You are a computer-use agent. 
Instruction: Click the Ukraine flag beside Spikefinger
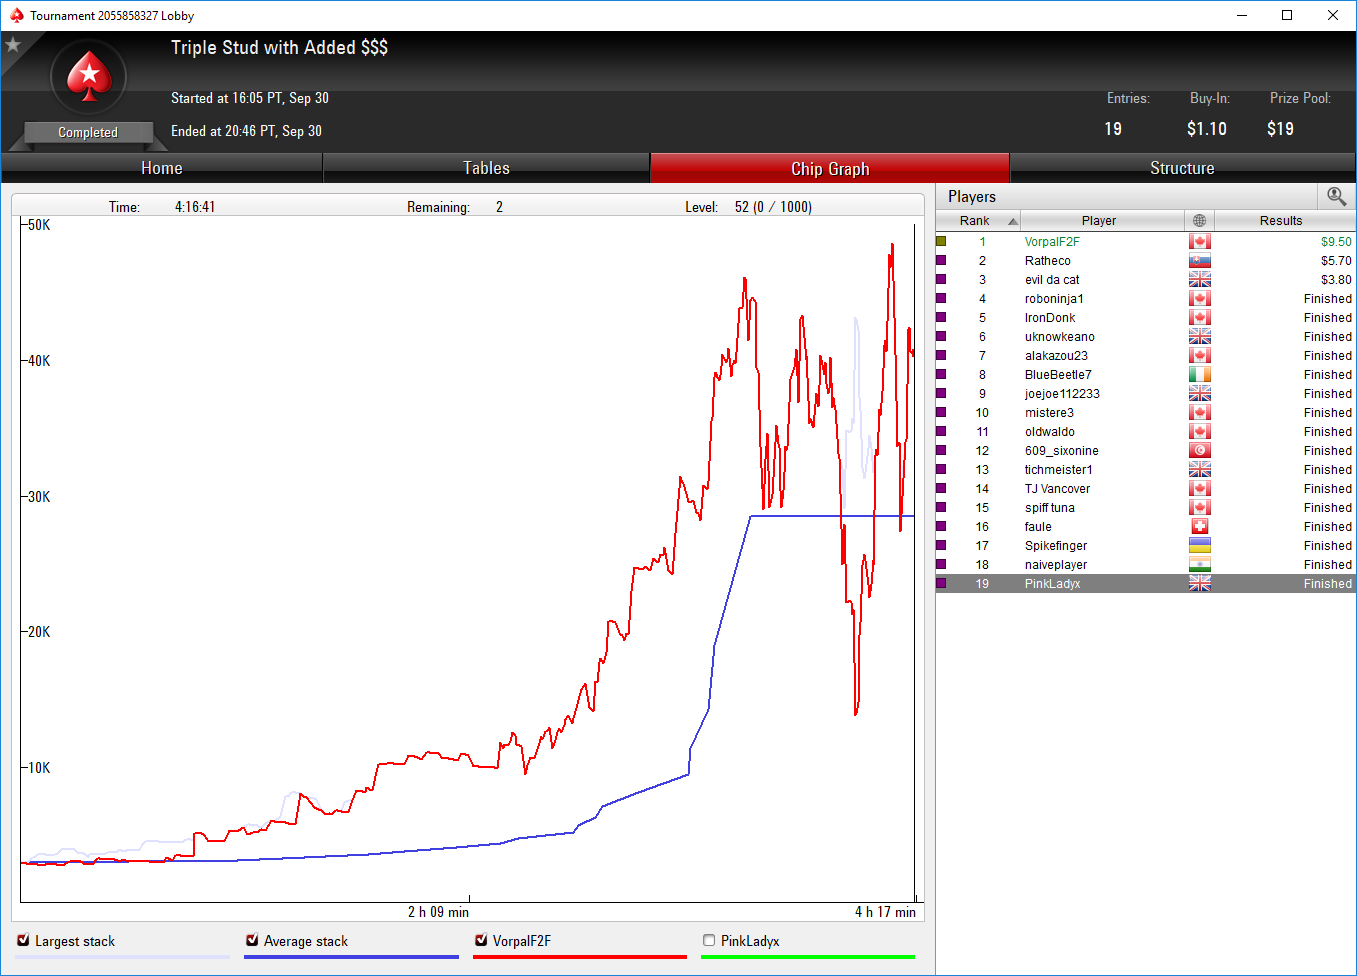coord(1200,545)
